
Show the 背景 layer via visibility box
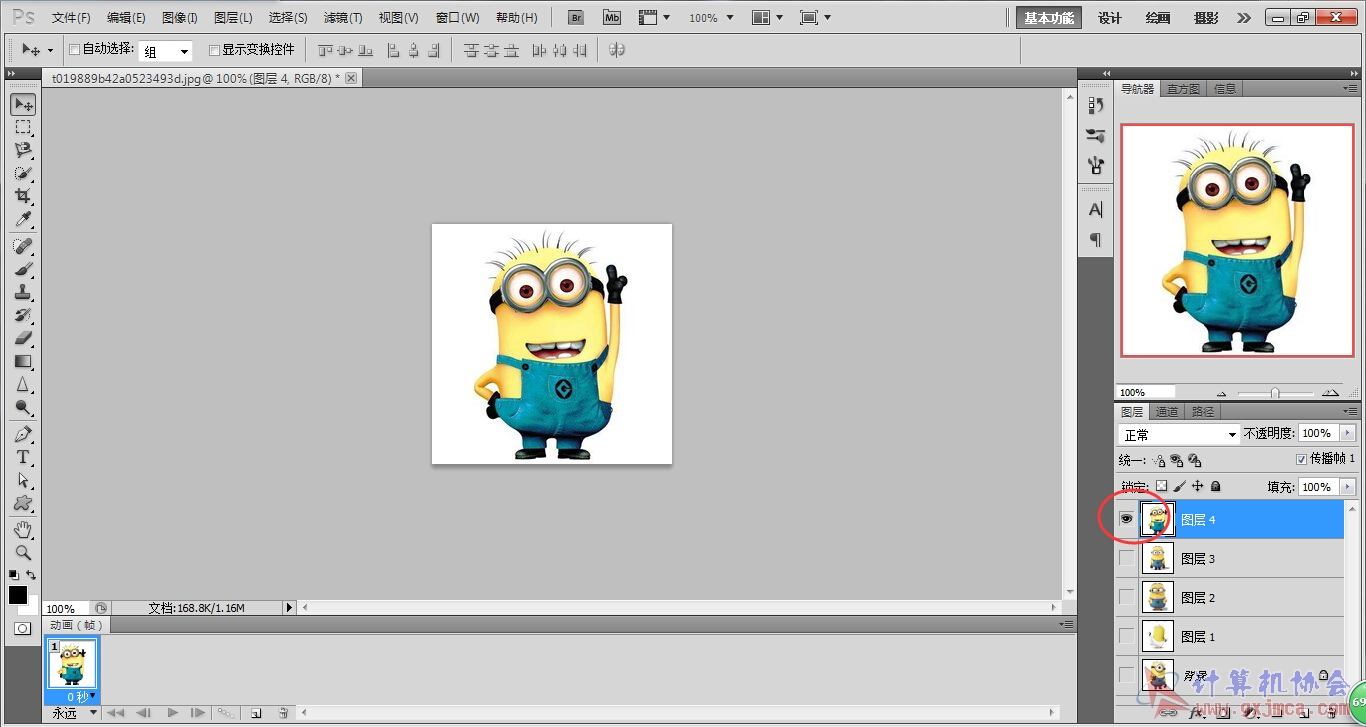[x=1127, y=675]
